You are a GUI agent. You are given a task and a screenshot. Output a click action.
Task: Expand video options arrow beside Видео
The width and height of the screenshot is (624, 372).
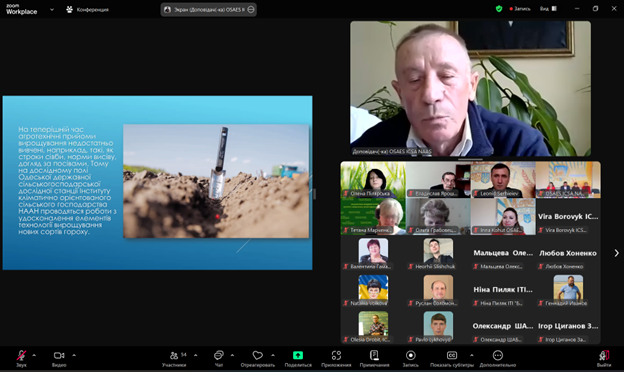[74, 355]
